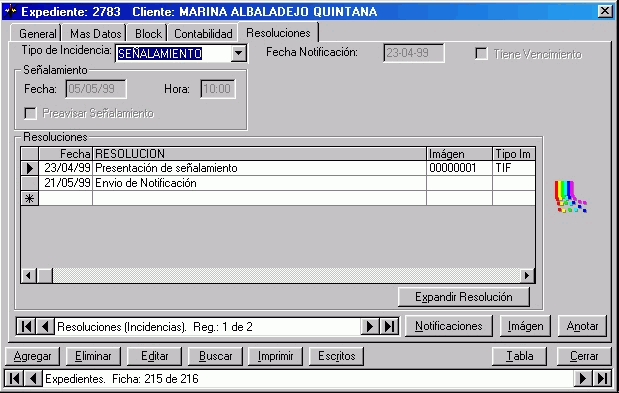Jump to last Expedientes ficha

602,379
